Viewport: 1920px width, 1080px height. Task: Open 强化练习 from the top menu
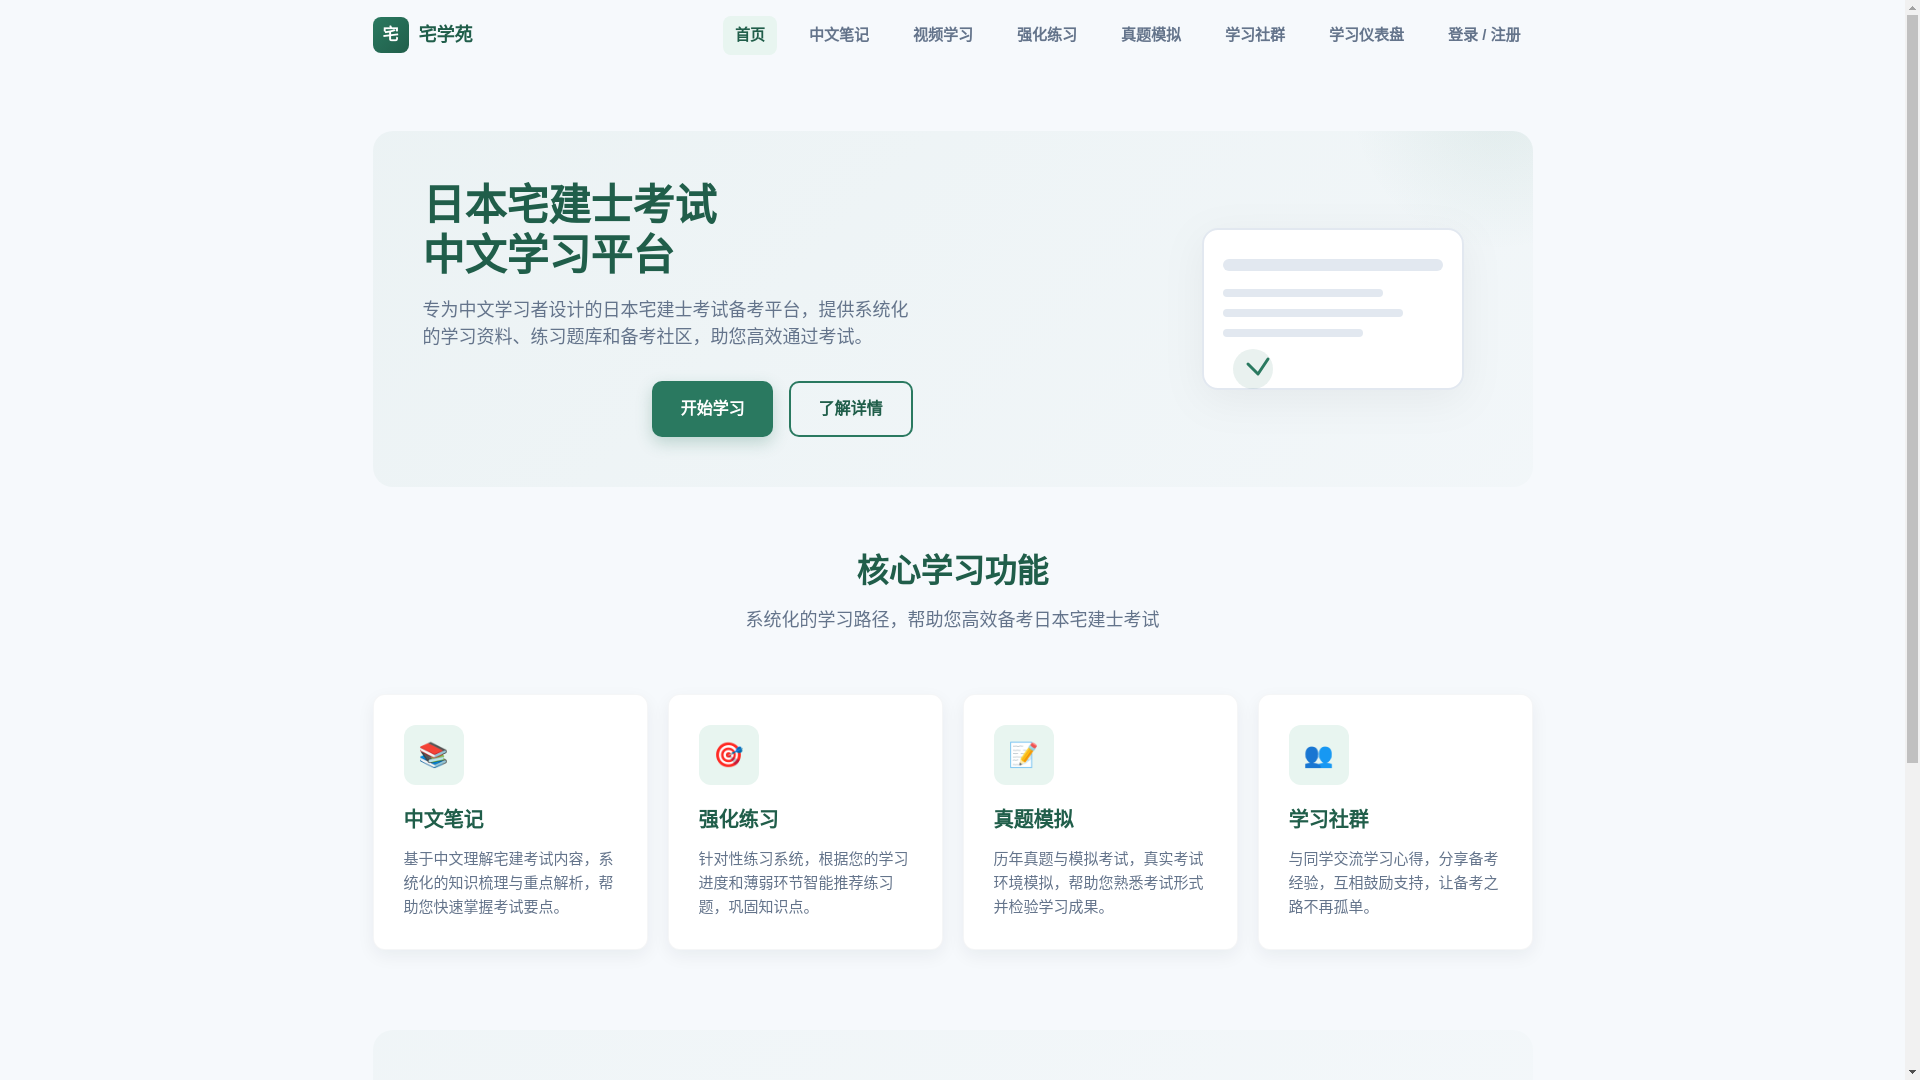click(x=1046, y=35)
